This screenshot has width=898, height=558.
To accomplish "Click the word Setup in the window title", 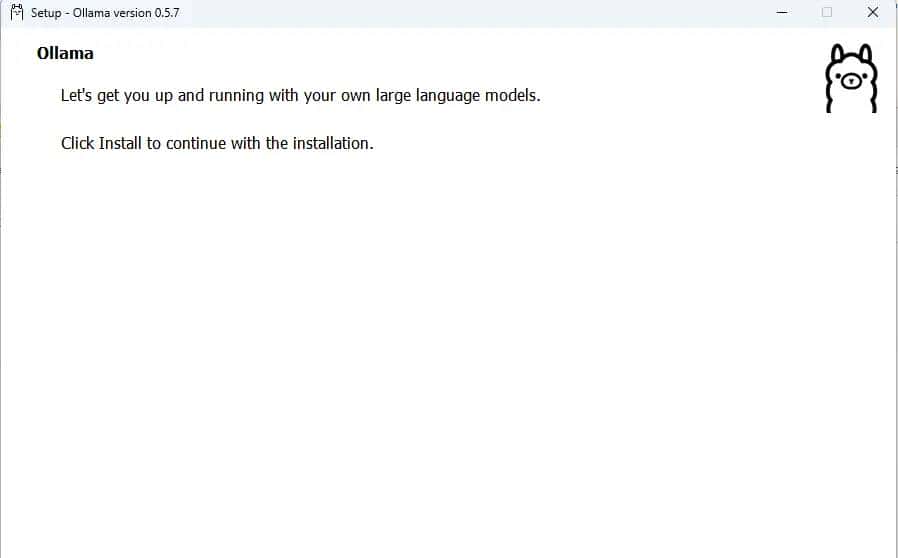I will (x=46, y=13).
